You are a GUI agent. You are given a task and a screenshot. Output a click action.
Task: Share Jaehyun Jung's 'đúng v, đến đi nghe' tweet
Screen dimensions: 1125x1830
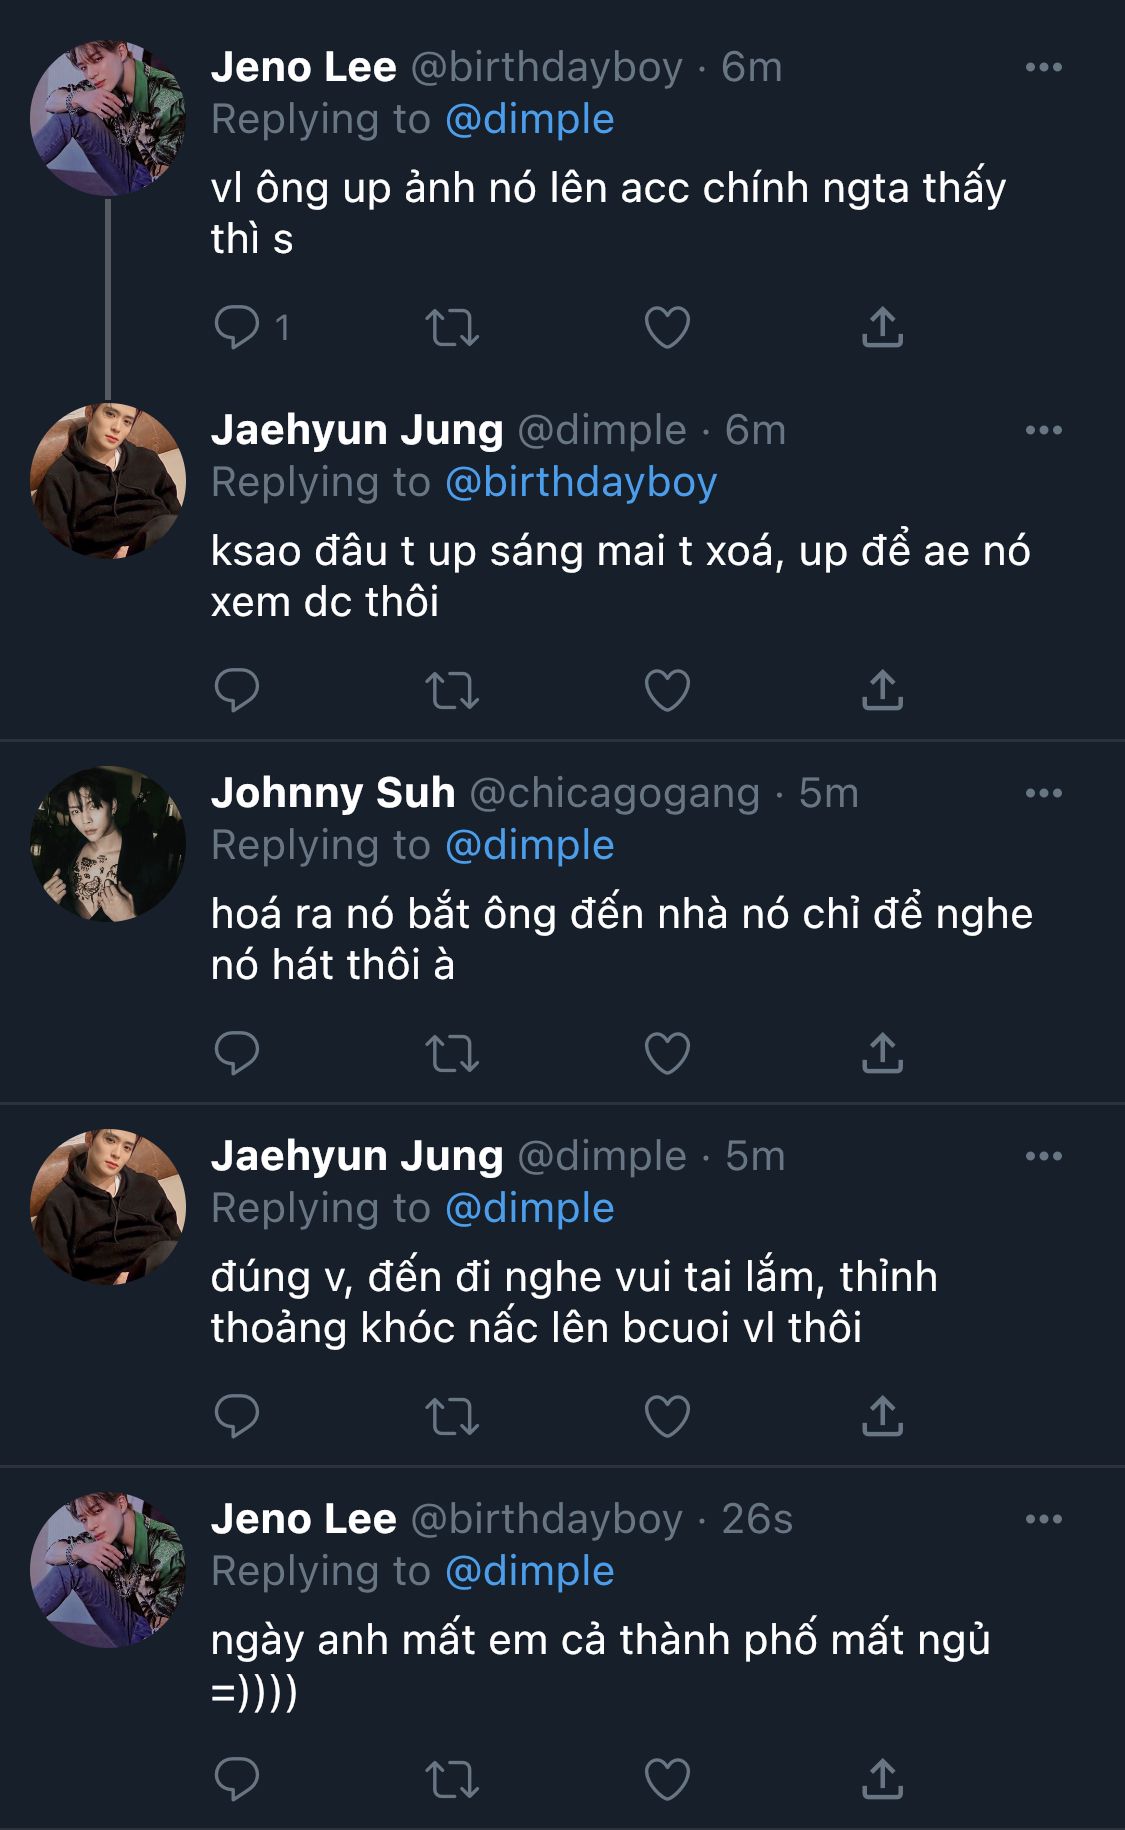[x=882, y=1416]
